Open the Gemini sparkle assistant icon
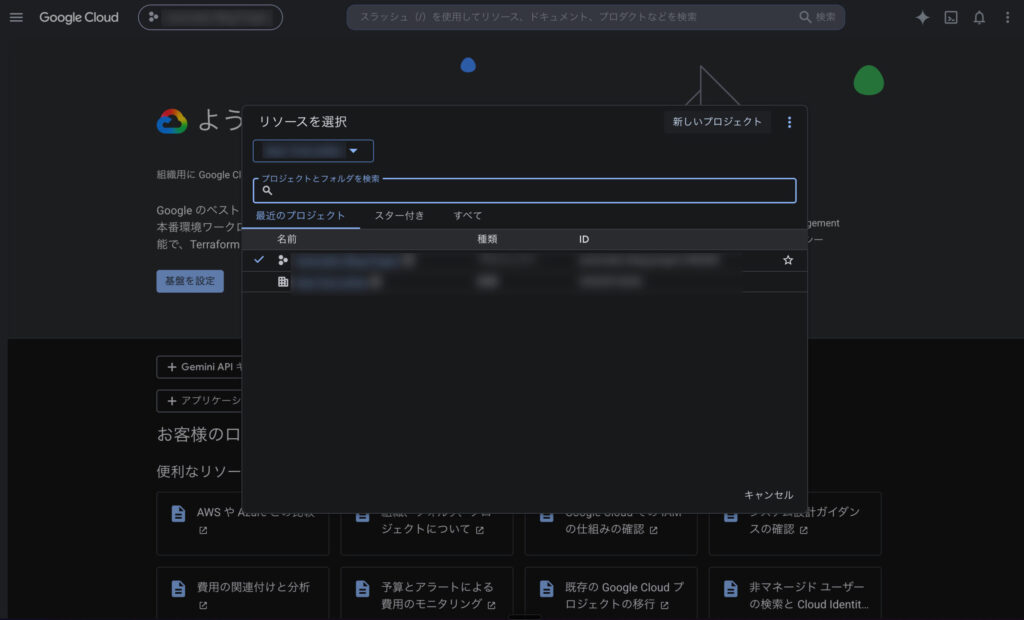Screen dimensions: 1024x620 coord(922,18)
